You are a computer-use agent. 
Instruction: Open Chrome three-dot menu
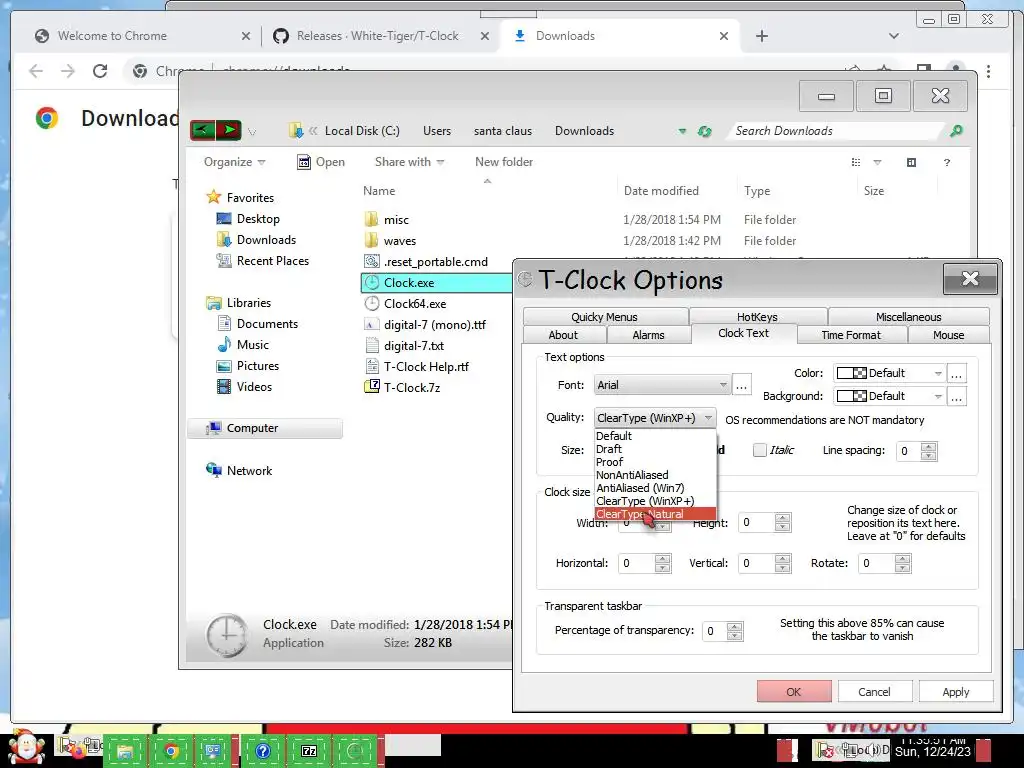click(x=988, y=71)
